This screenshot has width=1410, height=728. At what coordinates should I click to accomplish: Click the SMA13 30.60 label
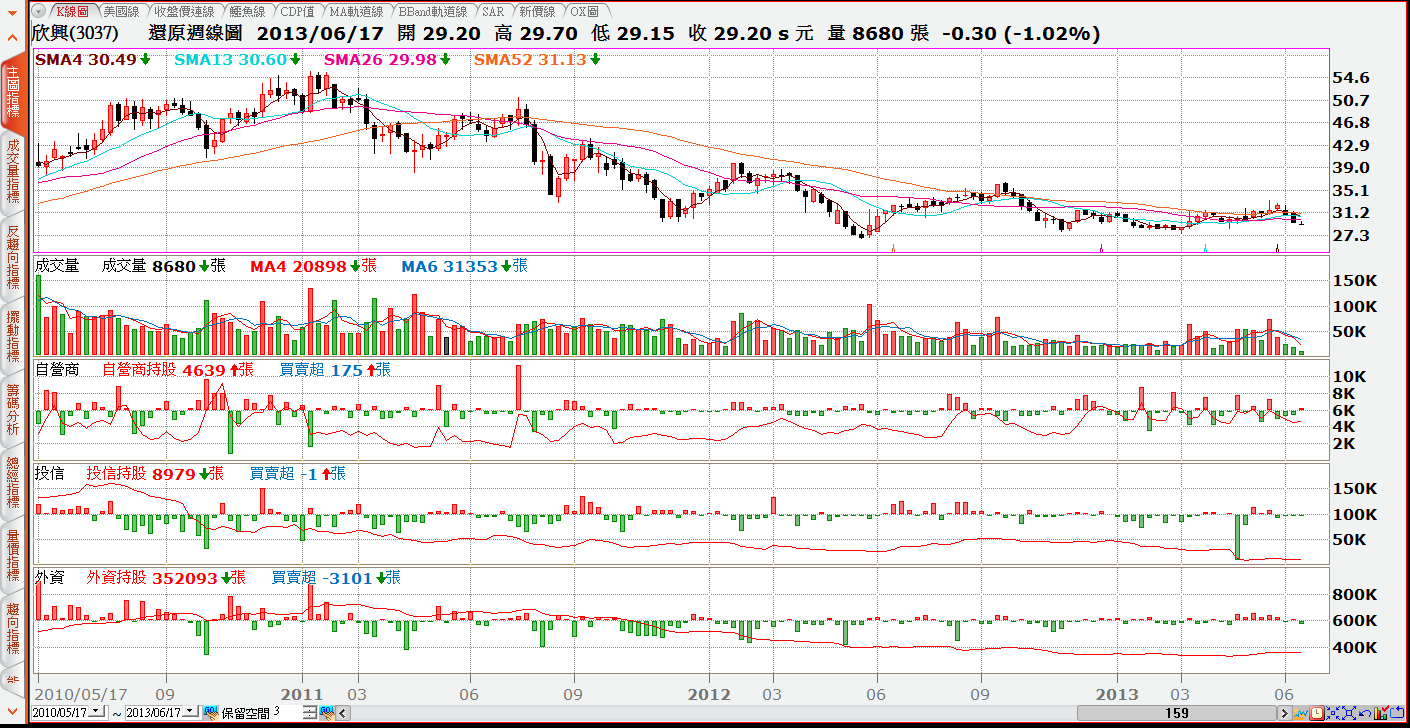pyautogui.click(x=230, y=60)
